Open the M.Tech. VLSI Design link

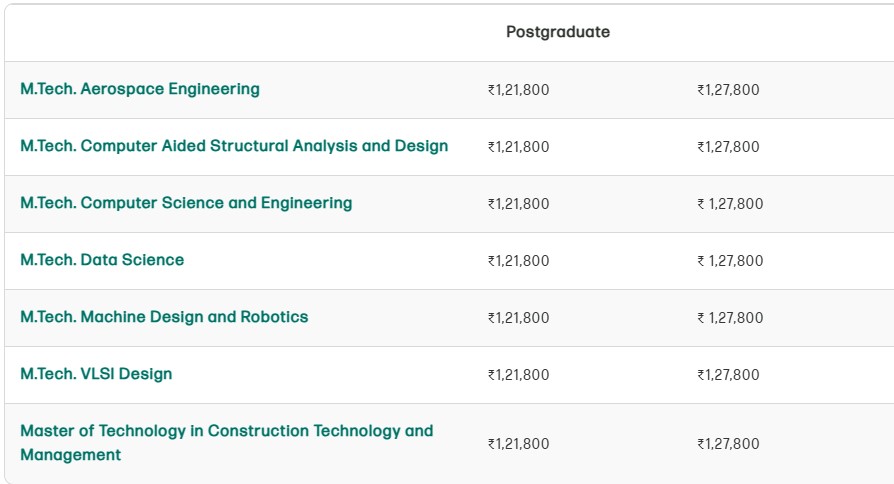96,374
